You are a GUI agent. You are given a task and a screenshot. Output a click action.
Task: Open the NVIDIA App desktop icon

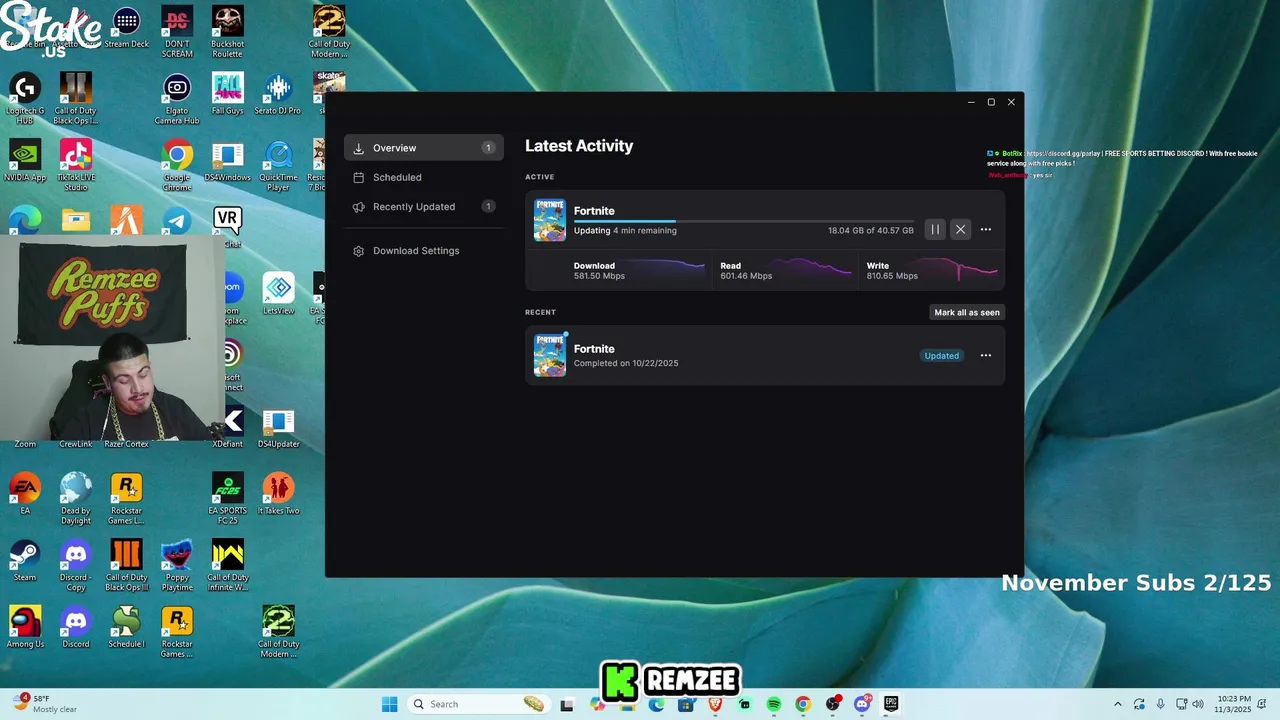click(x=25, y=161)
